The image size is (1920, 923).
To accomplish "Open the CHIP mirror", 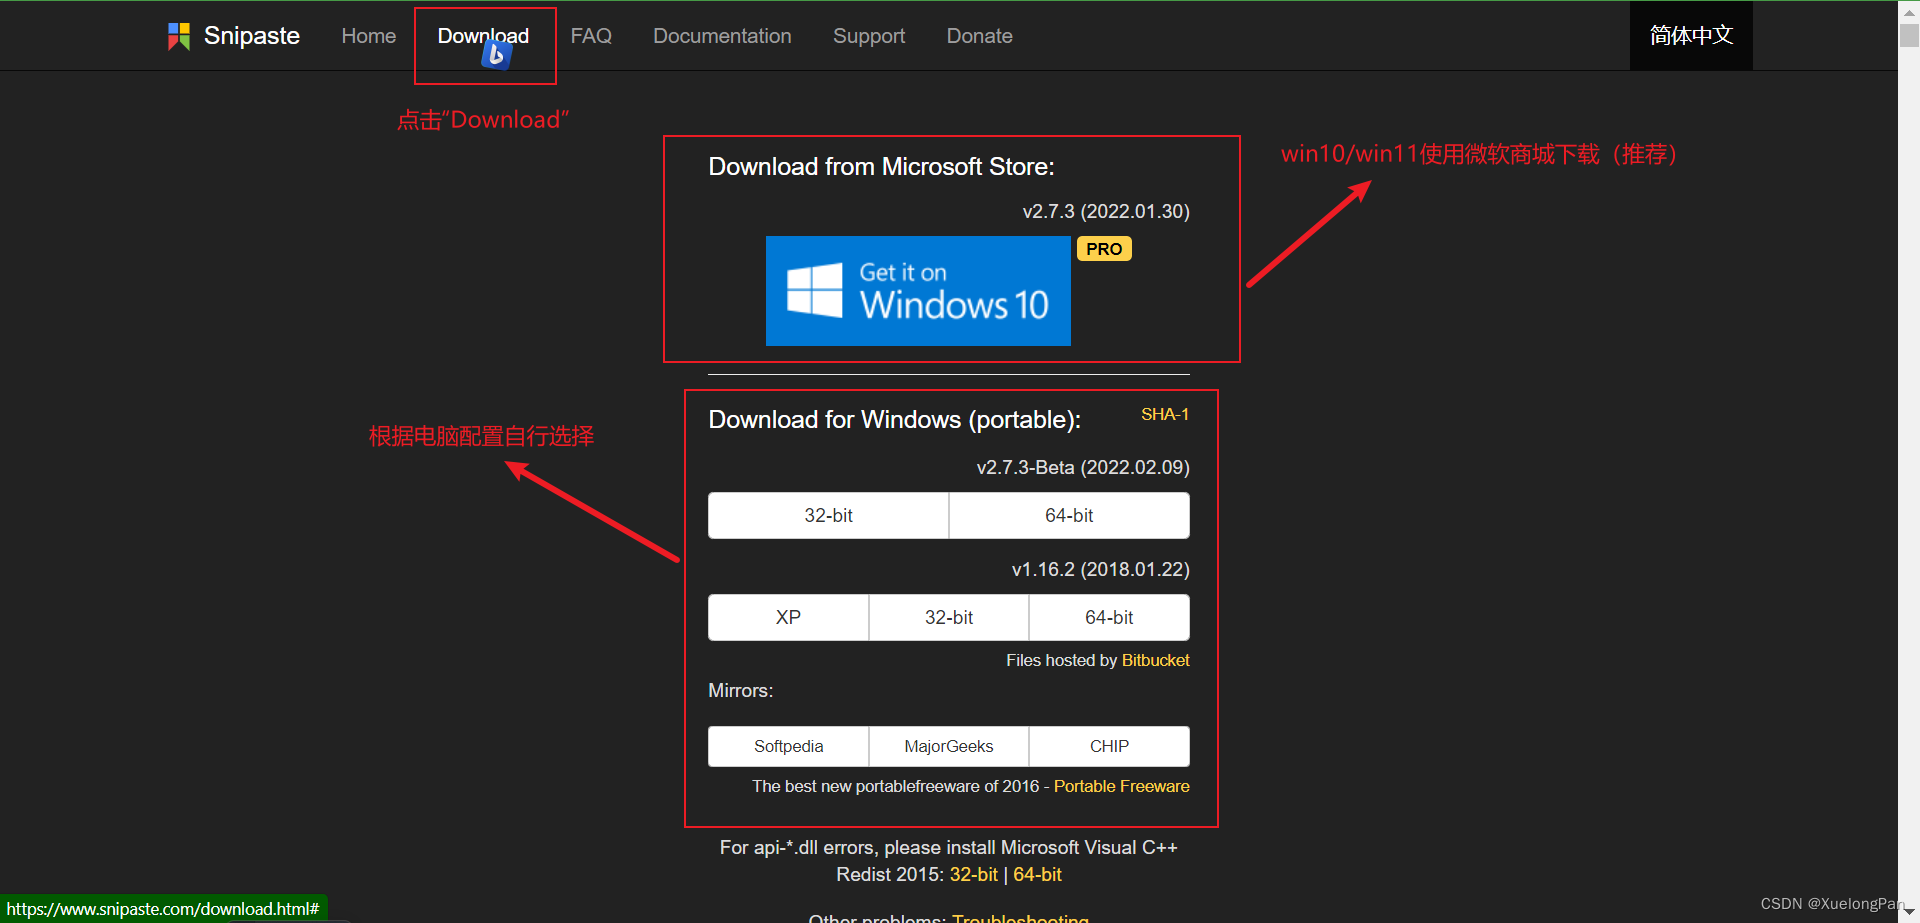I will [x=1109, y=746].
